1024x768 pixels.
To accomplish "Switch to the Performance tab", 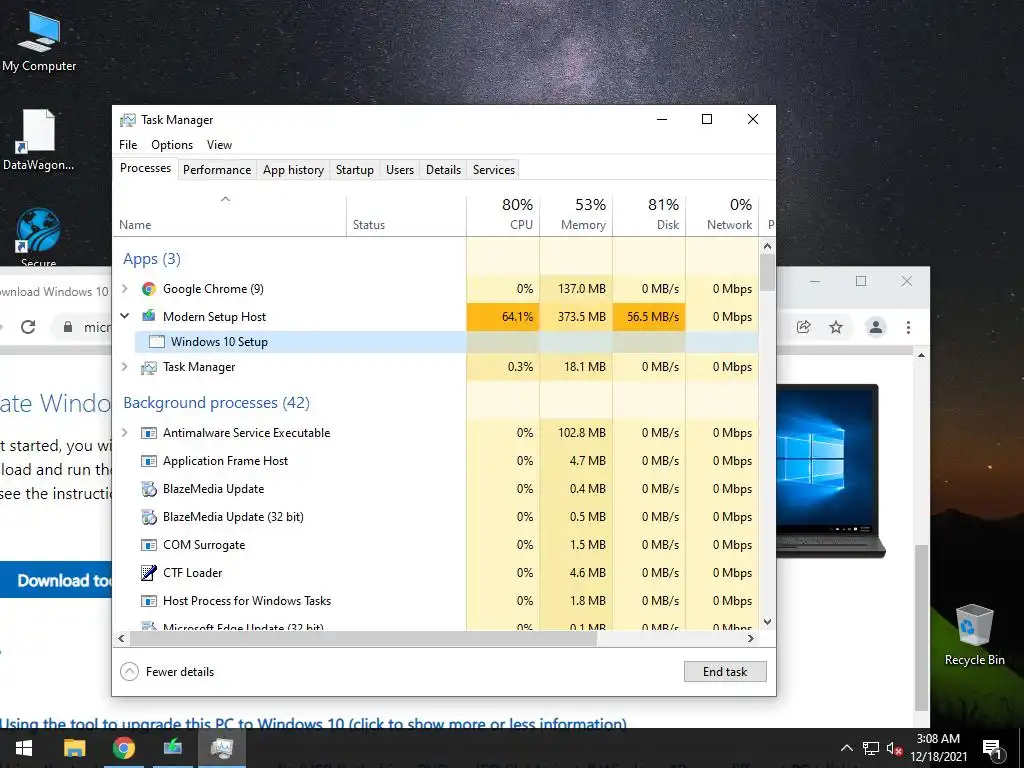I will (217, 170).
